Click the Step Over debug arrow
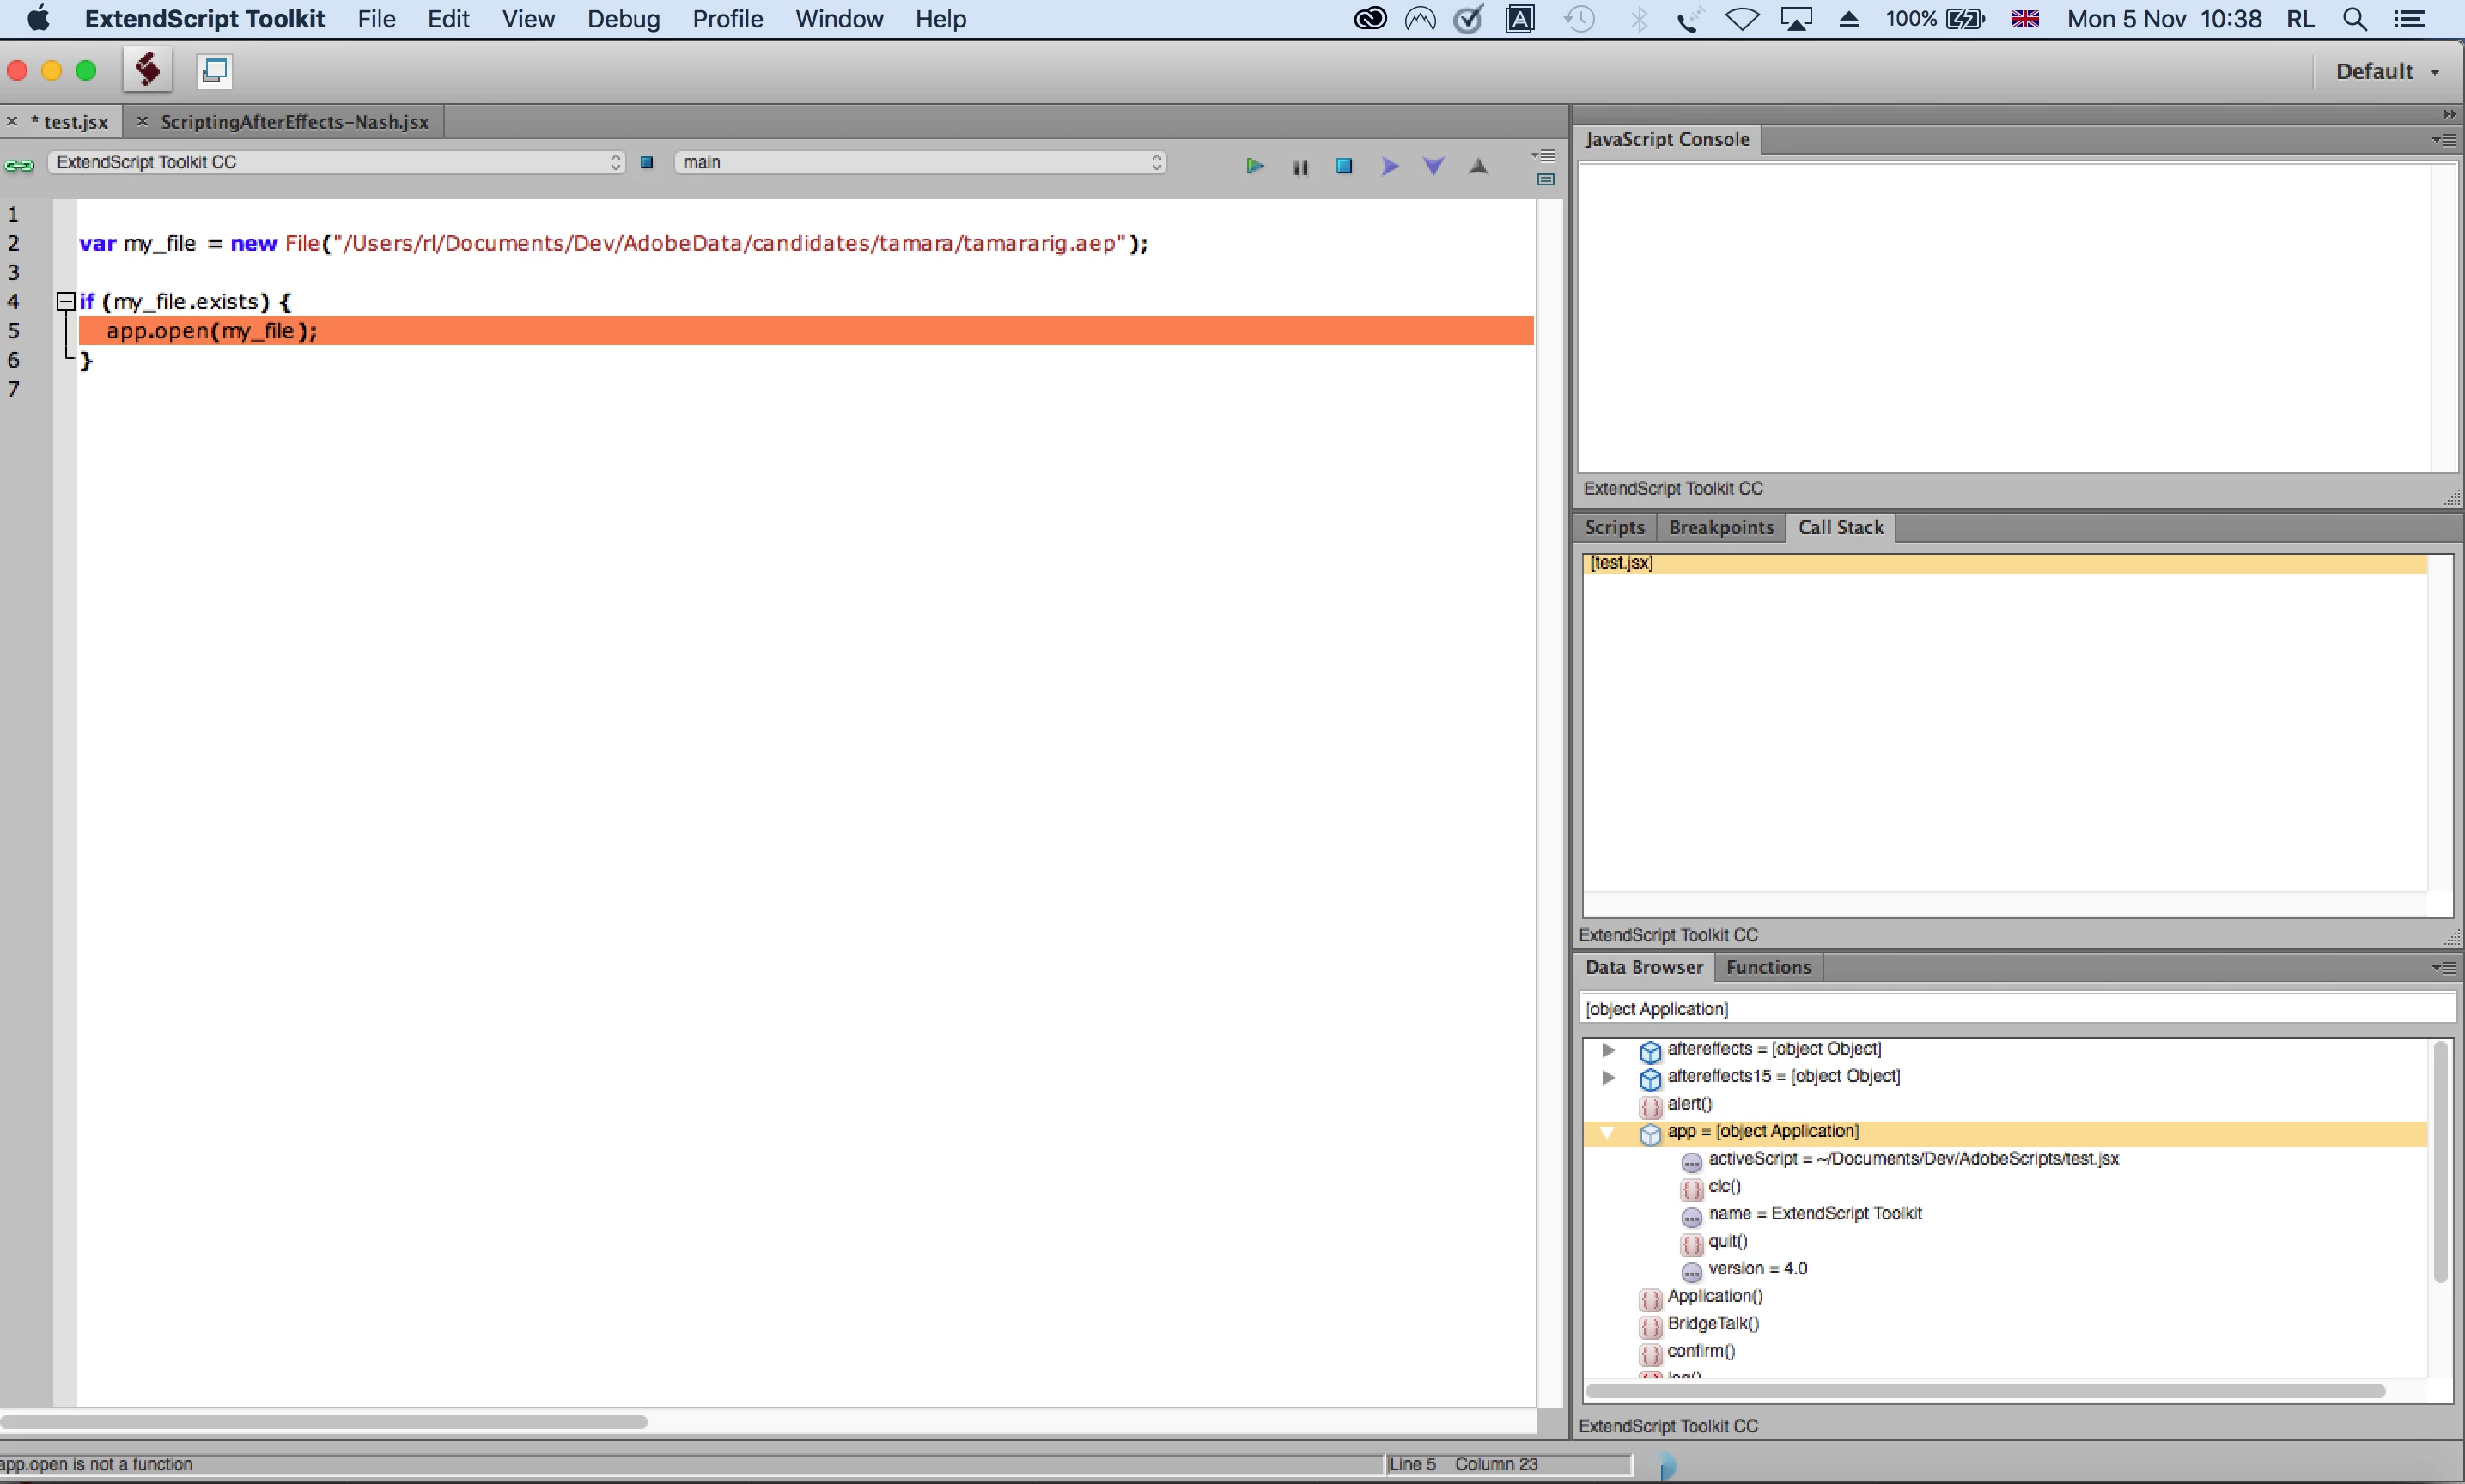 (1389, 166)
